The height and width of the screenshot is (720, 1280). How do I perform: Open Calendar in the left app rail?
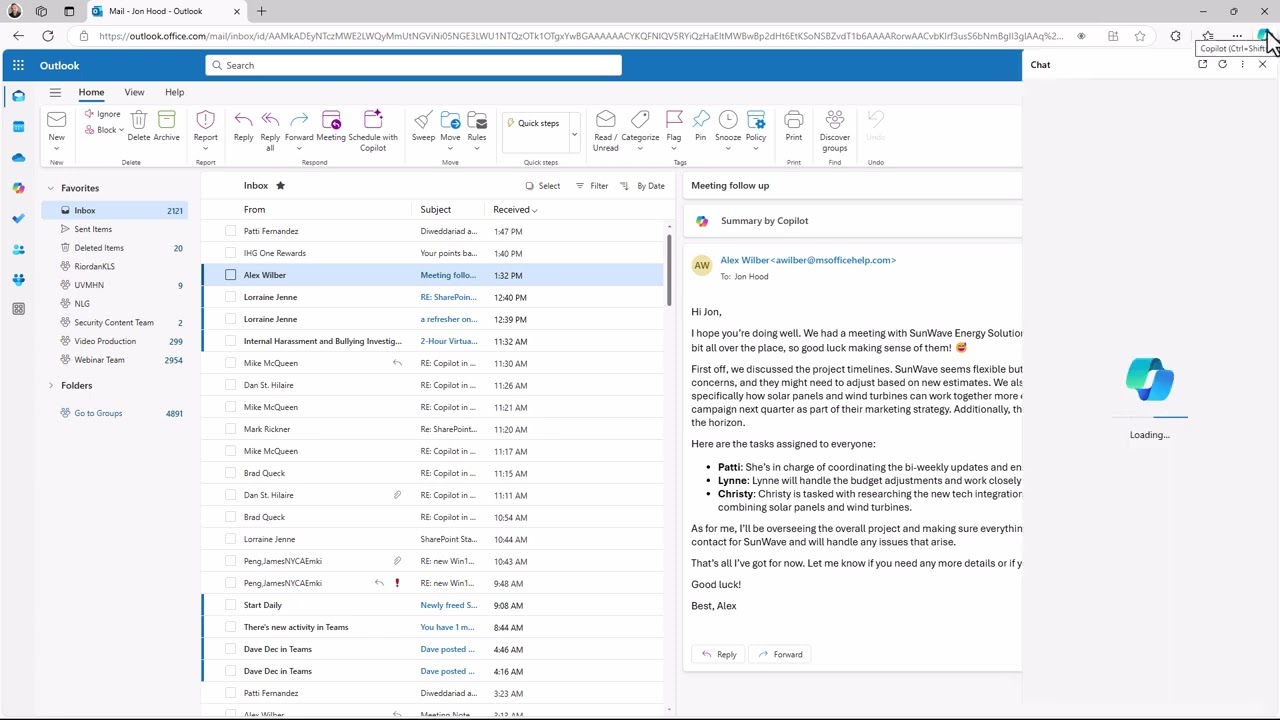pyautogui.click(x=18, y=127)
